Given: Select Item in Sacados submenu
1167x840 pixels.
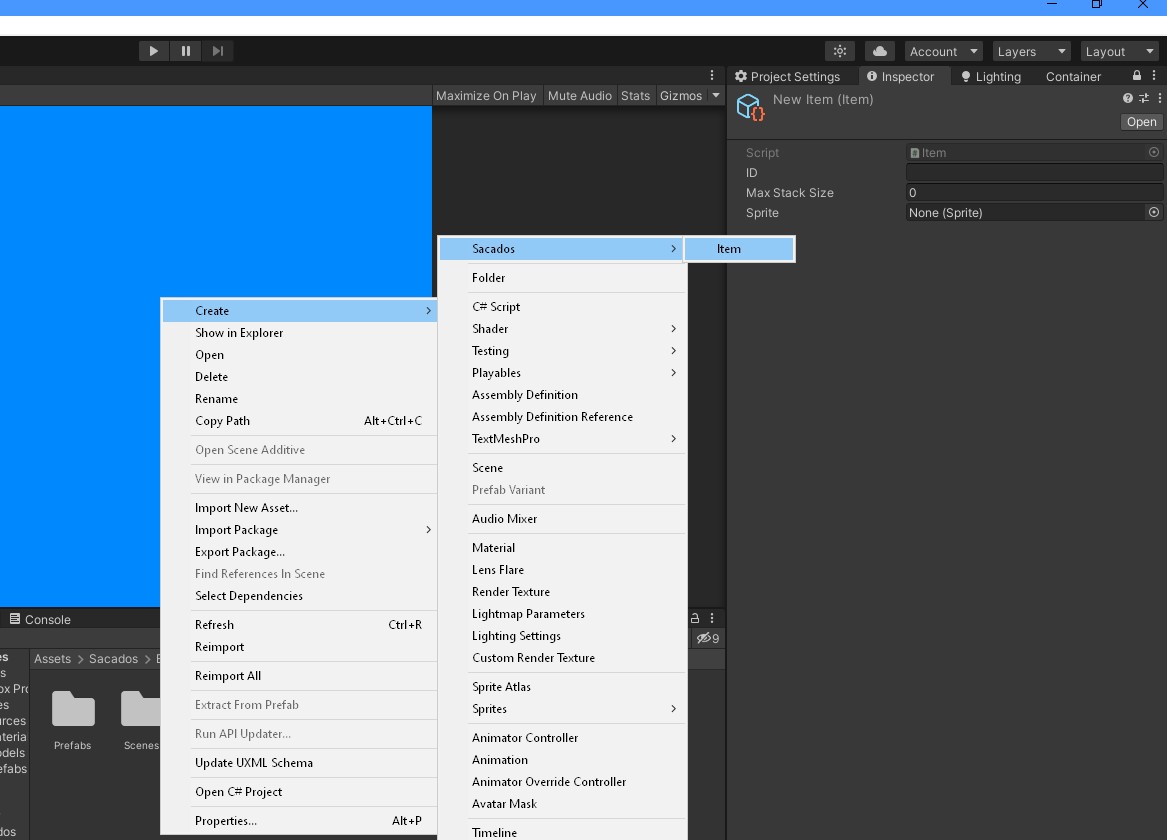Looking at the screenshot, I should (x=739, y=249).
